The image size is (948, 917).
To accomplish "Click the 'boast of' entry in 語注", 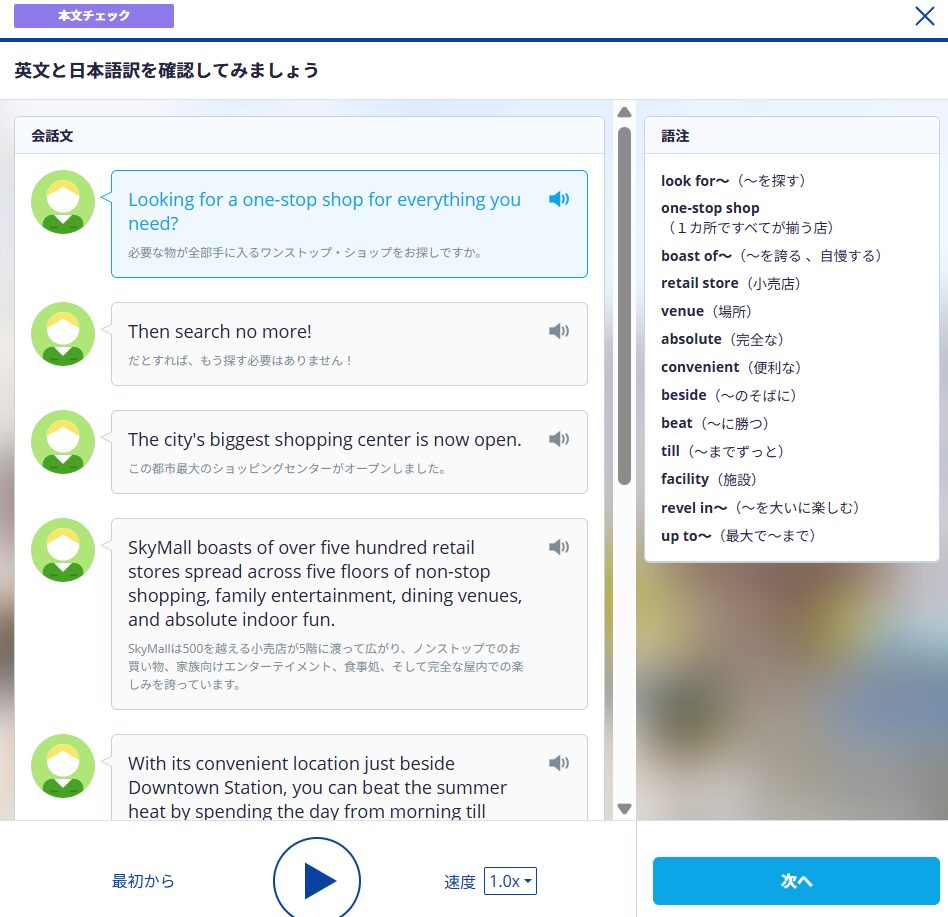I will [697, 256].
